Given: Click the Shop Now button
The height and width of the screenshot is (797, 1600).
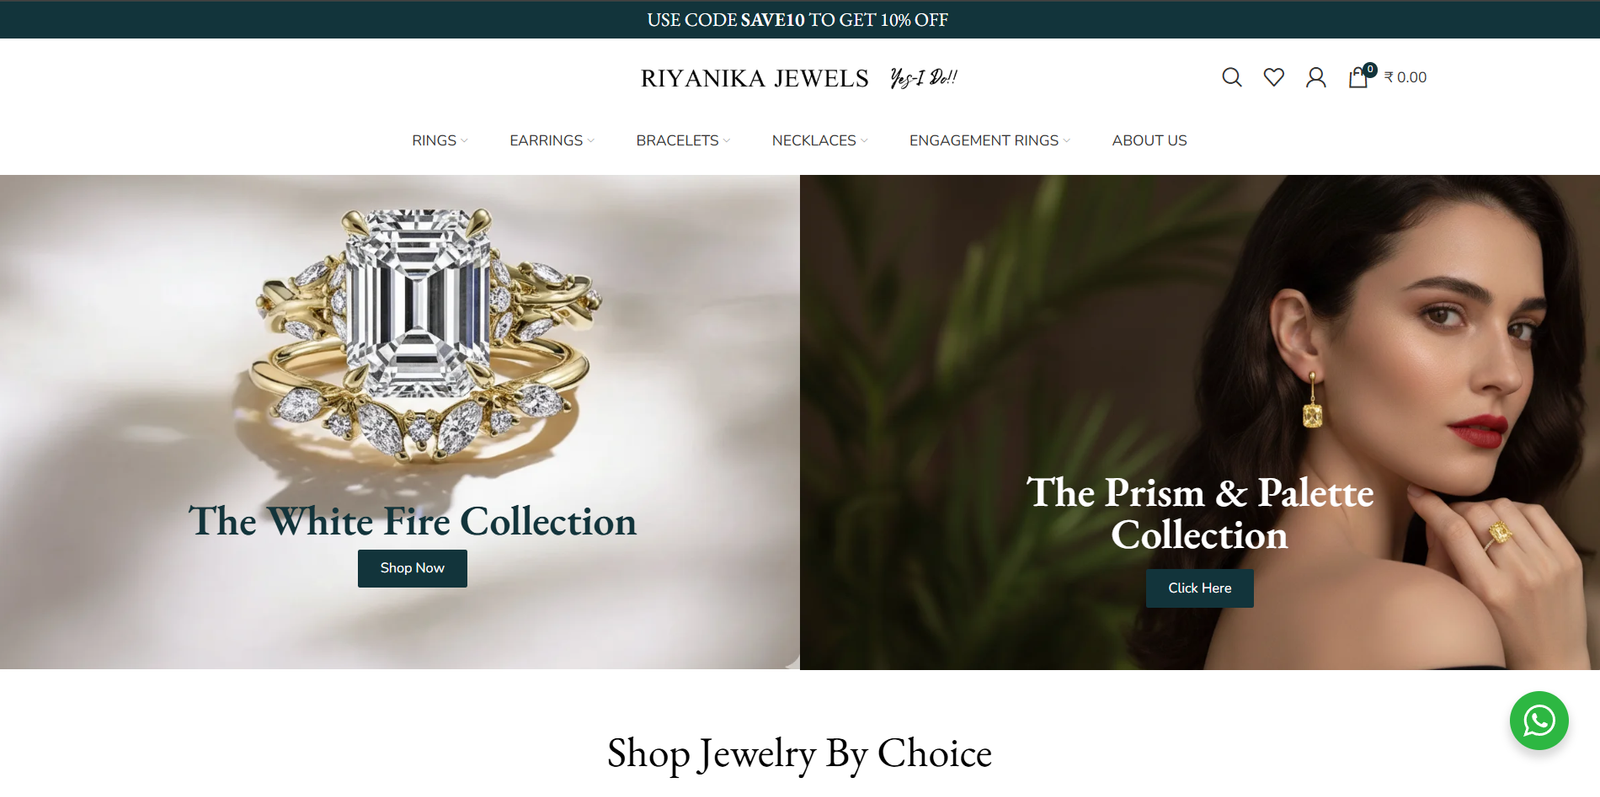Looking at the screenshot, I should click(412, 568).
